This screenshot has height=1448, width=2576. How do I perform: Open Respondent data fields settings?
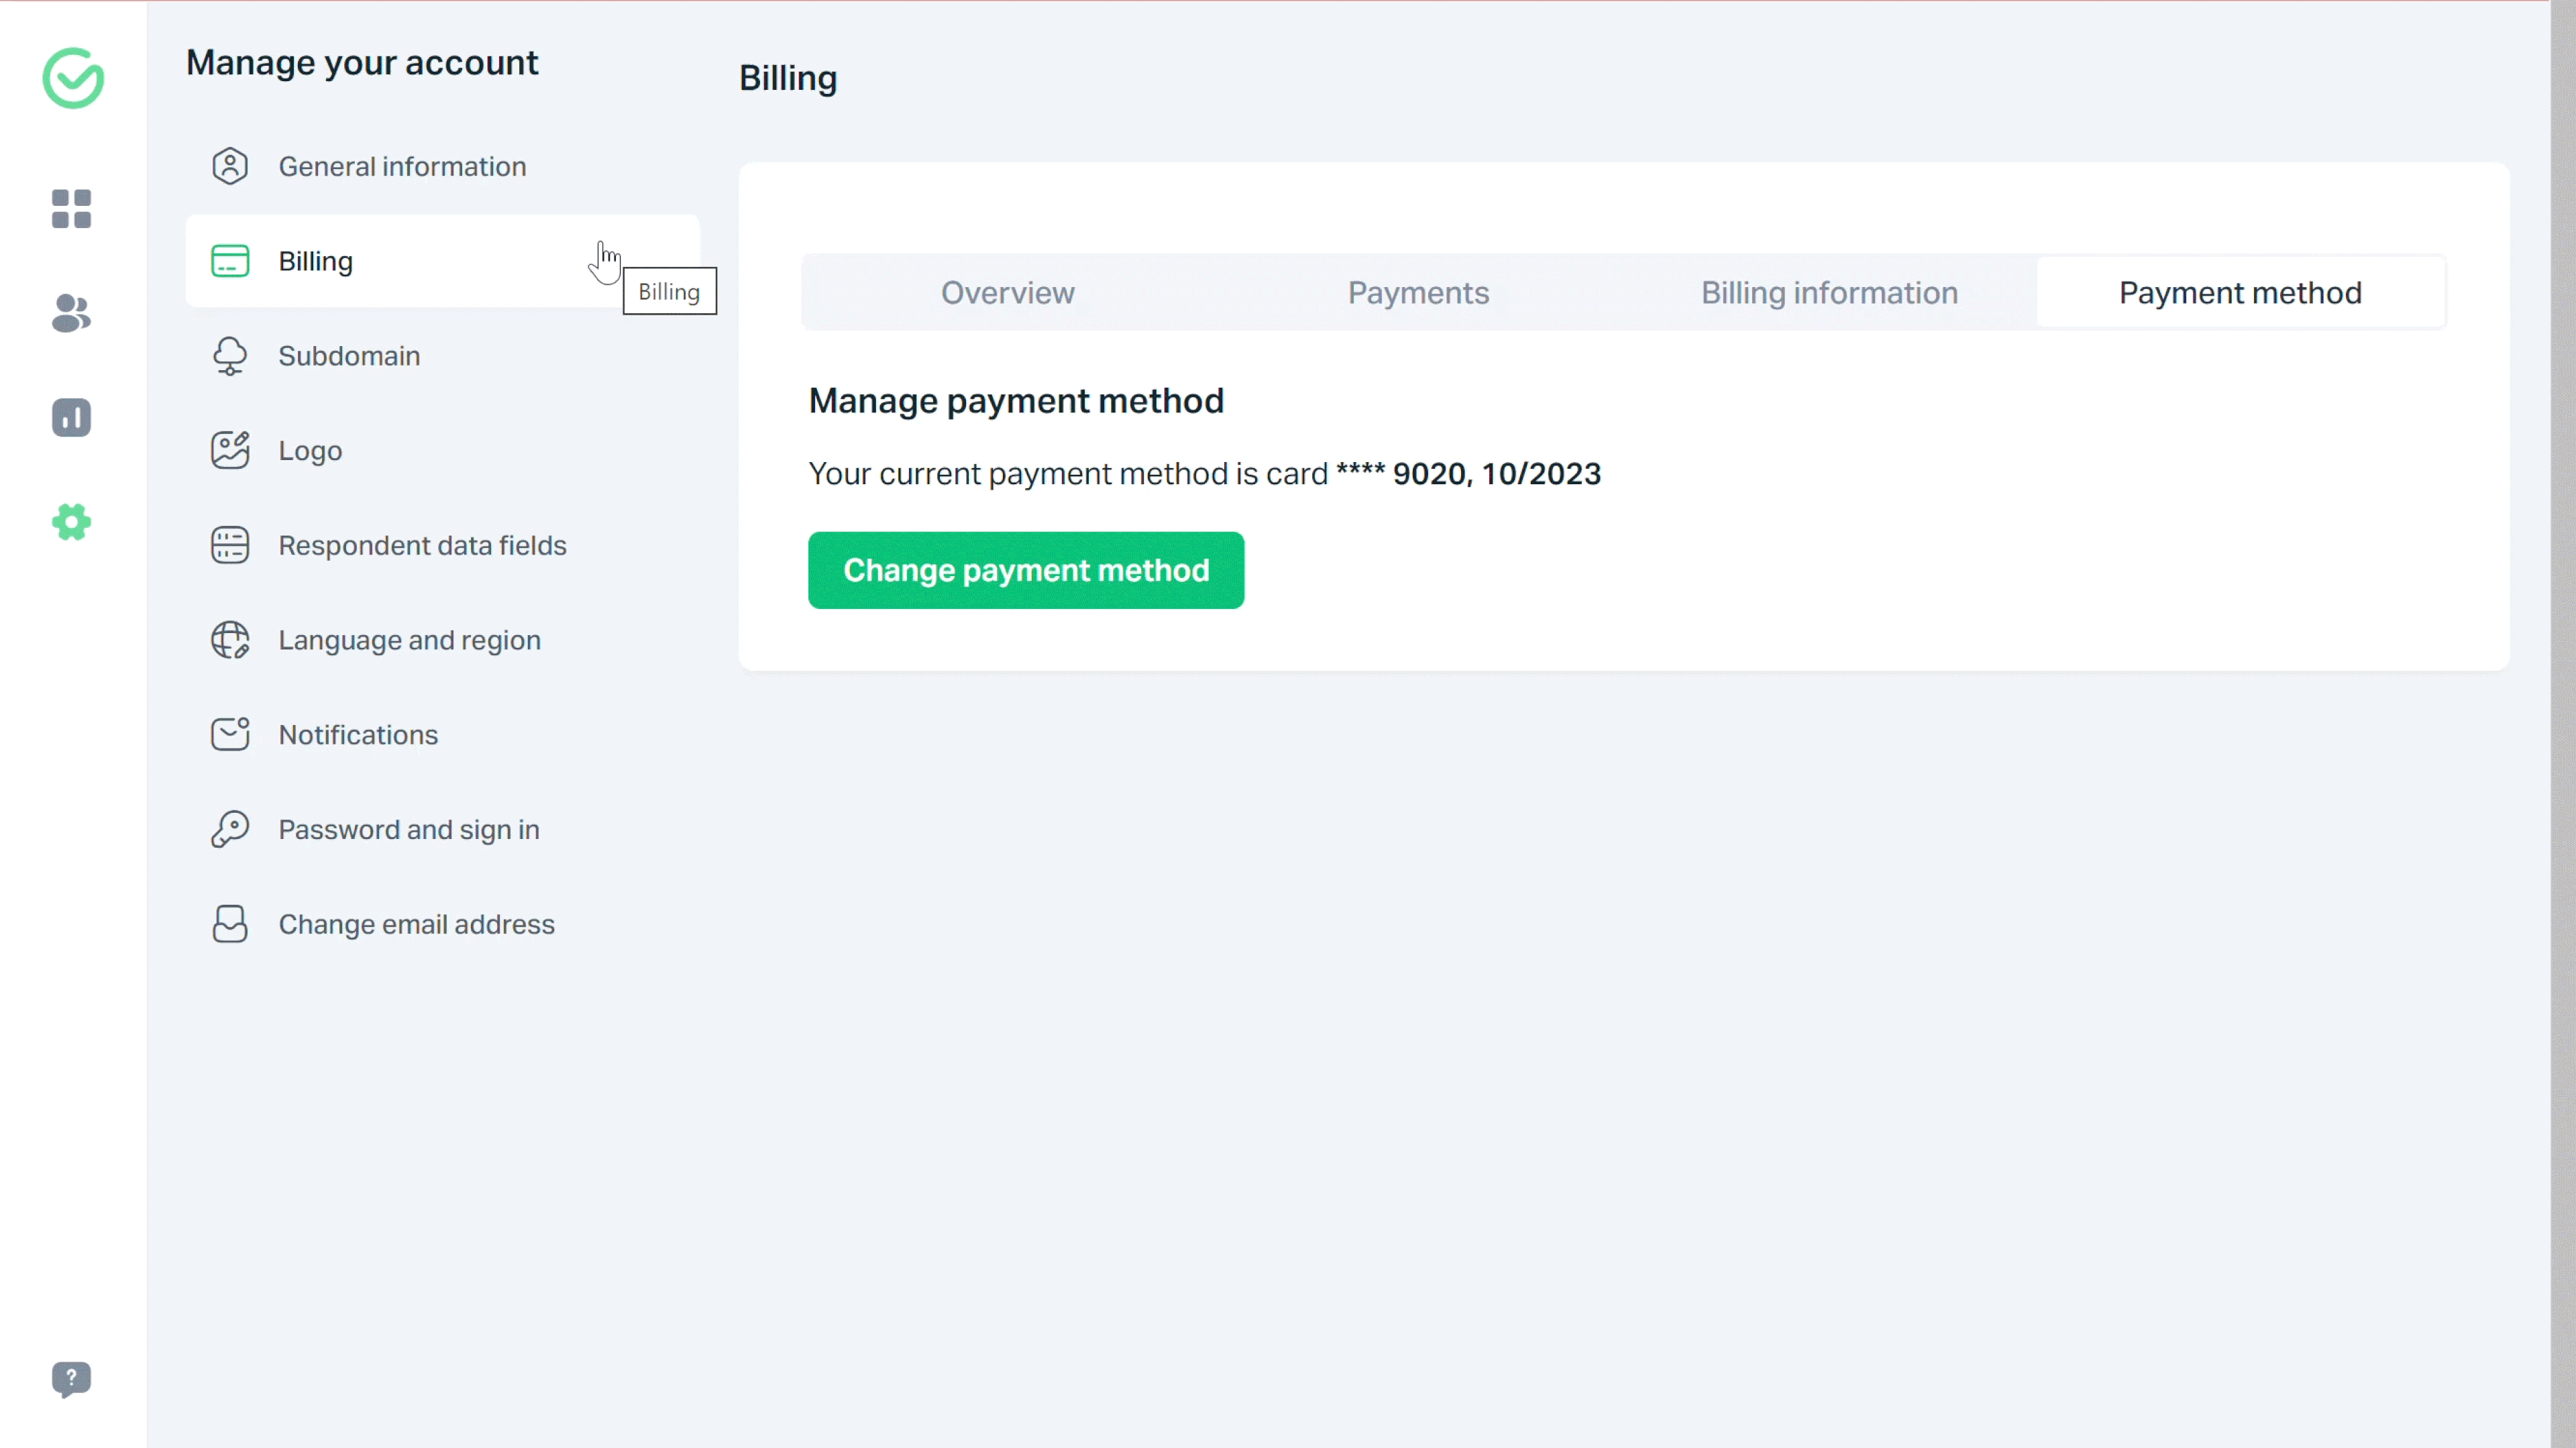[422, 545]
